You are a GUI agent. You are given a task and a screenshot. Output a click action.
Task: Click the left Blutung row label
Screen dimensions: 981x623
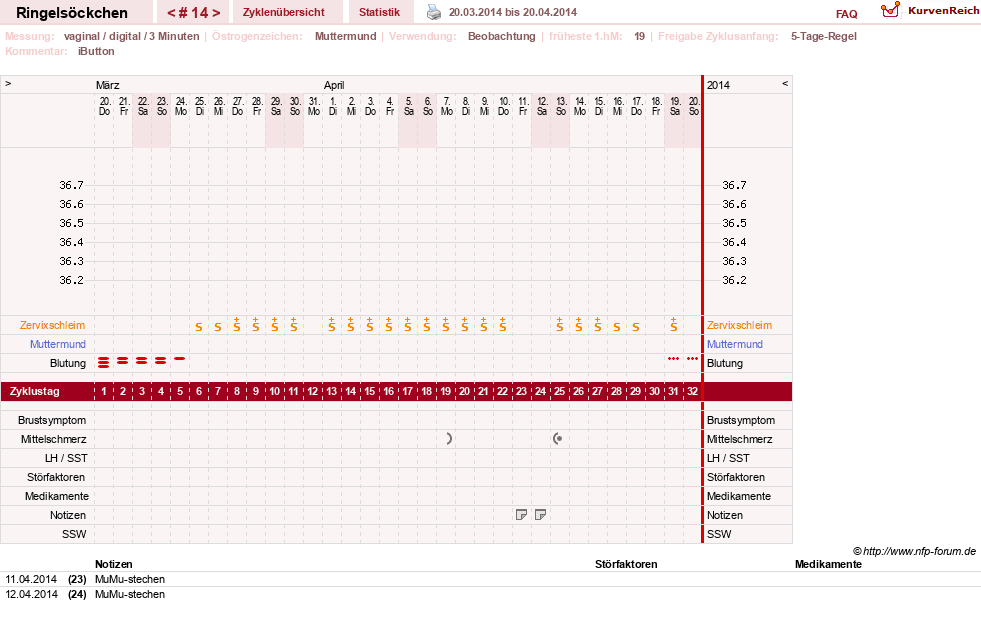point(68,363)
